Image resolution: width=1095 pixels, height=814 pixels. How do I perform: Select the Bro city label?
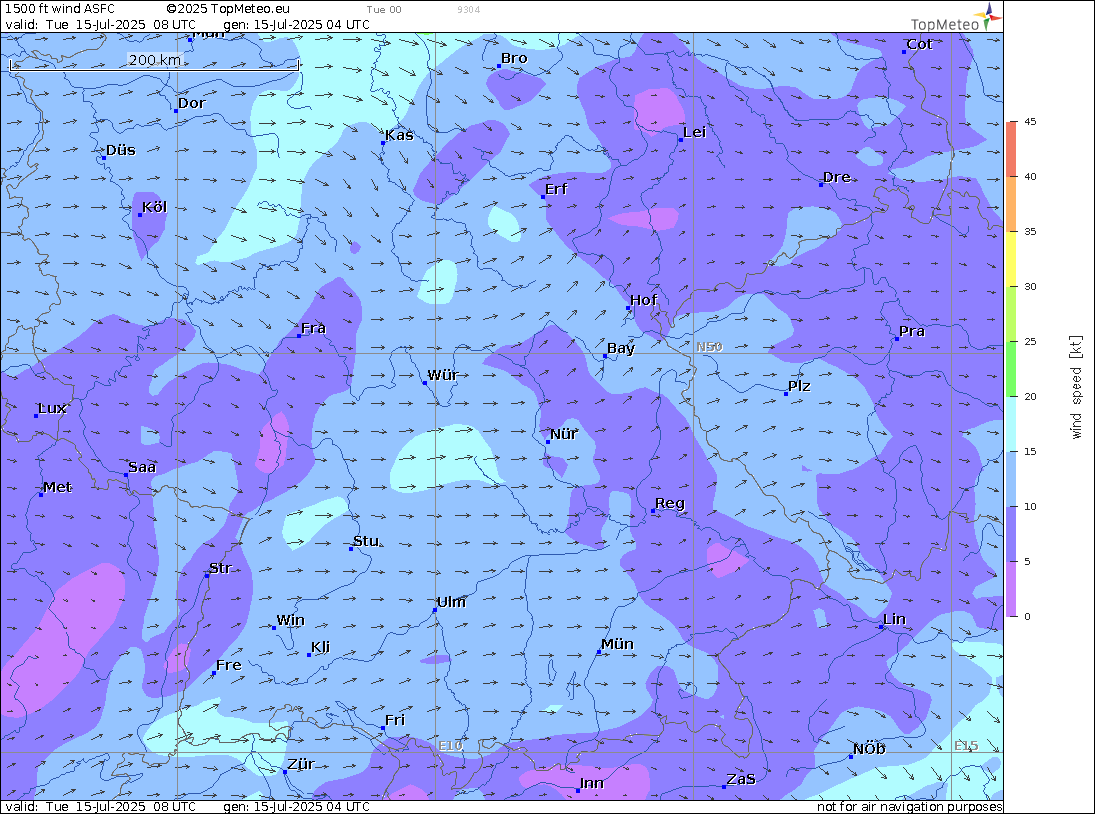coord(514,59)
